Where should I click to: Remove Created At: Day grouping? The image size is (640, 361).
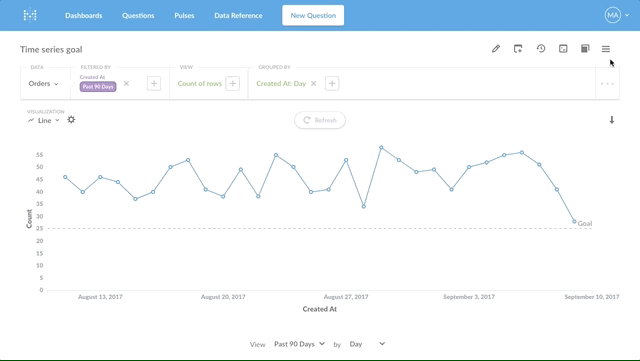(x=313, y=84)
